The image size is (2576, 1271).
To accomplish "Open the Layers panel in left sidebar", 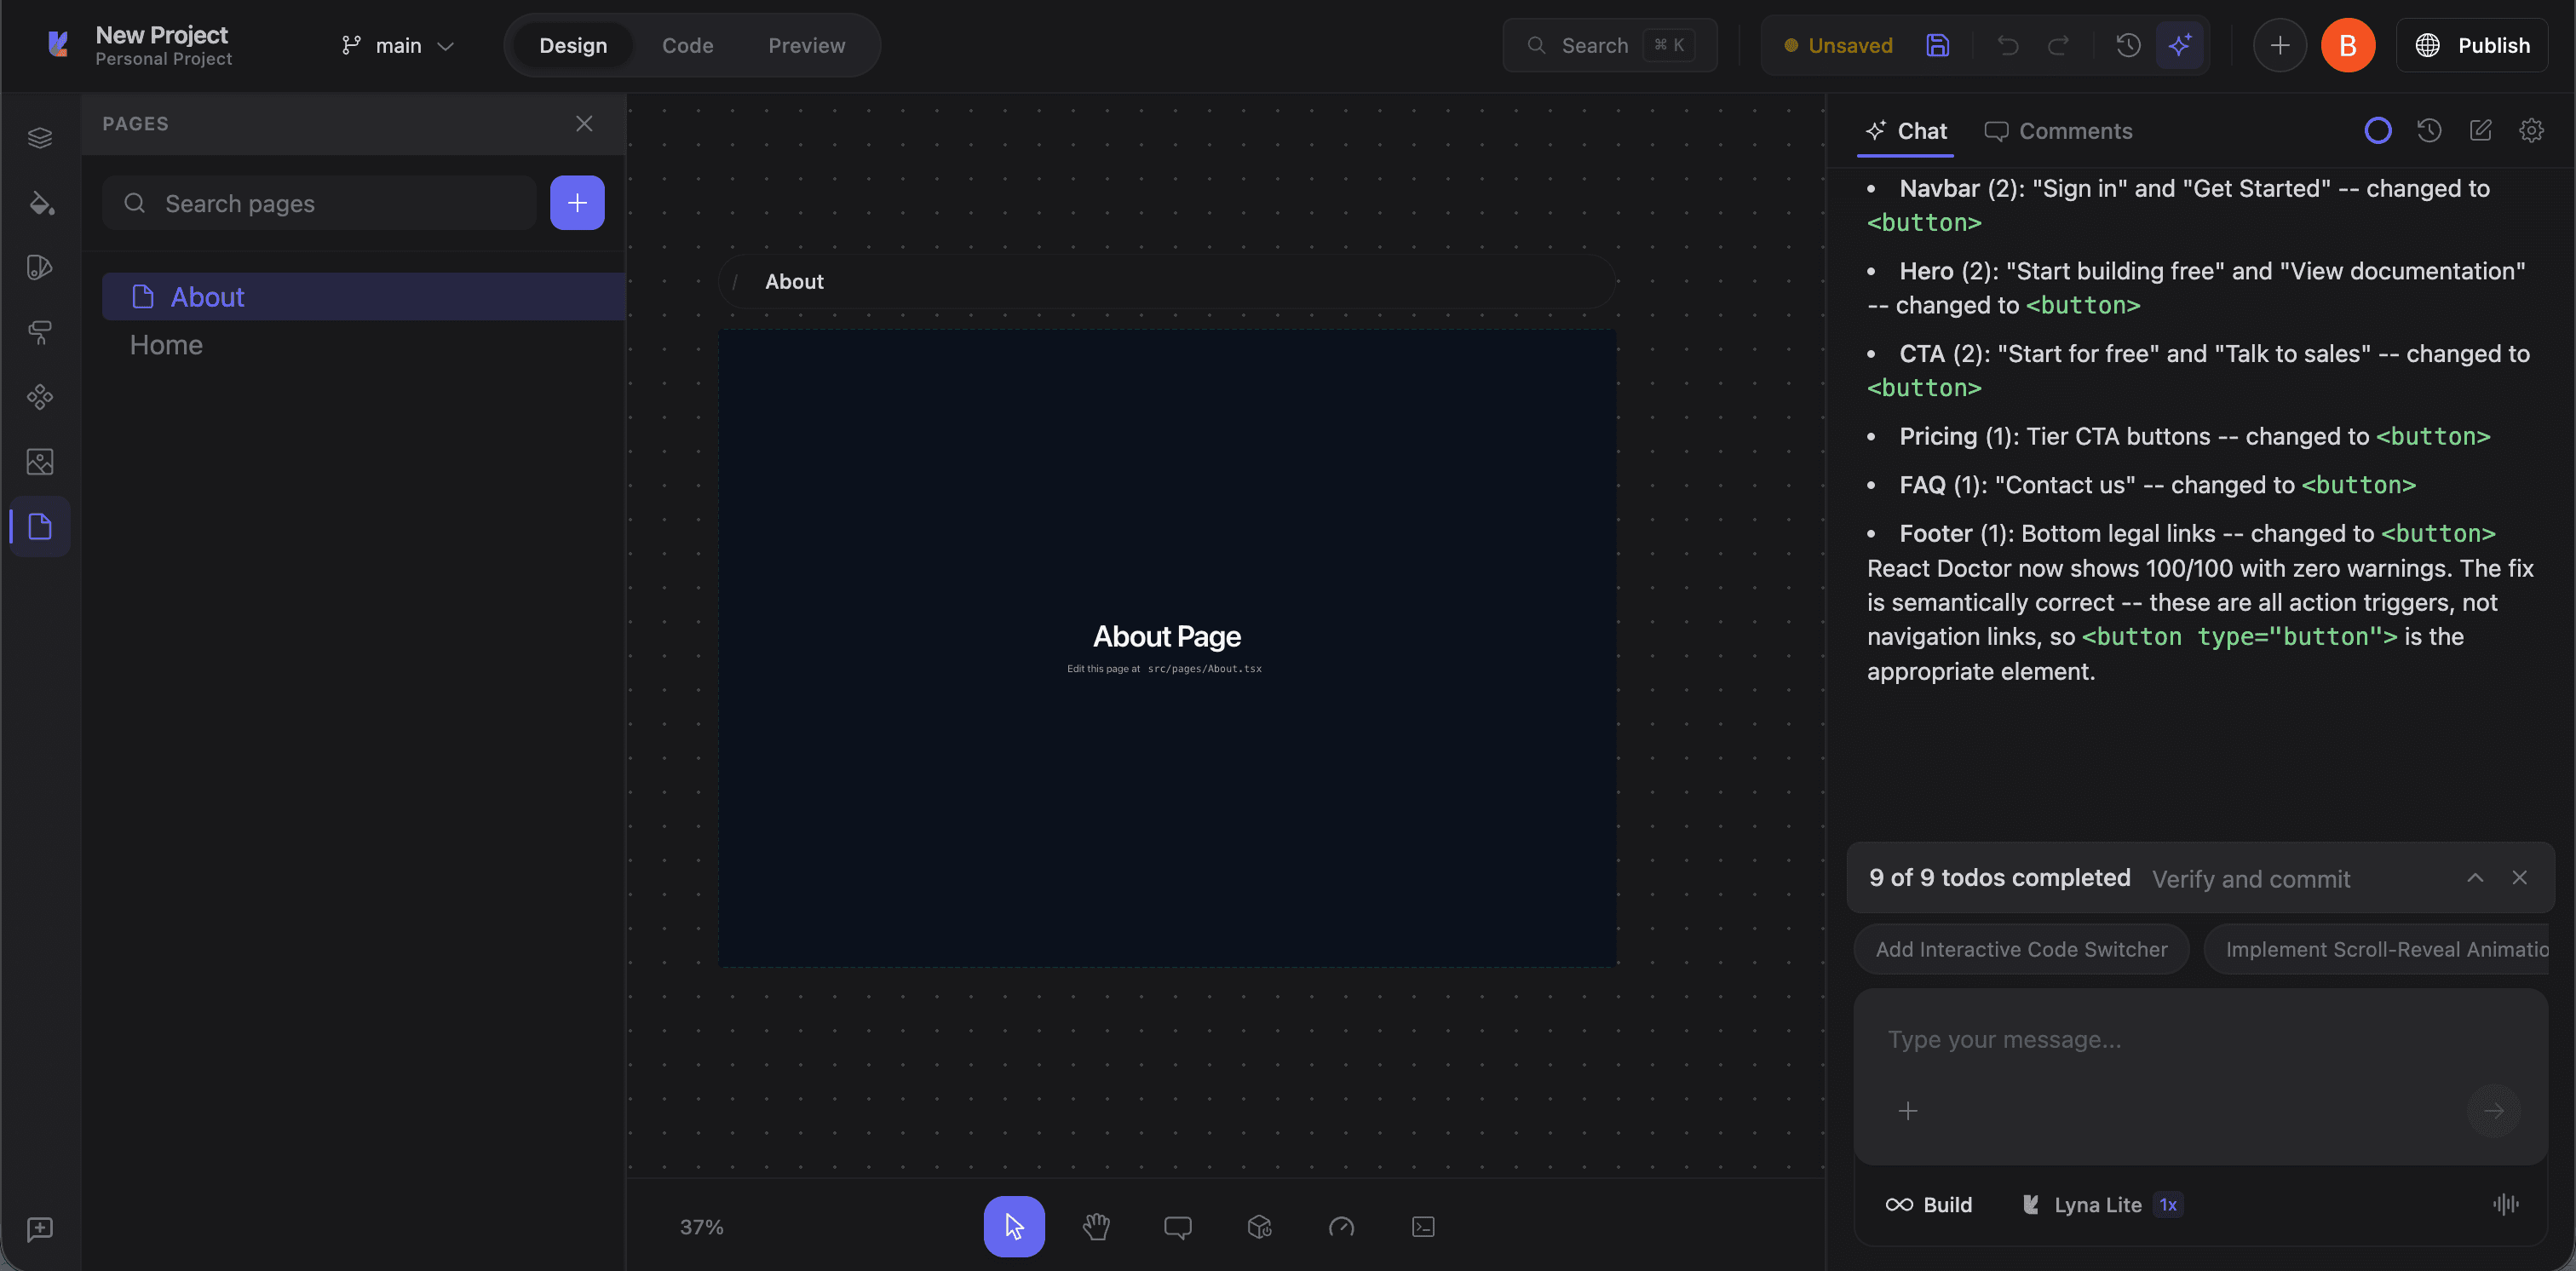I will coord(40,138).
